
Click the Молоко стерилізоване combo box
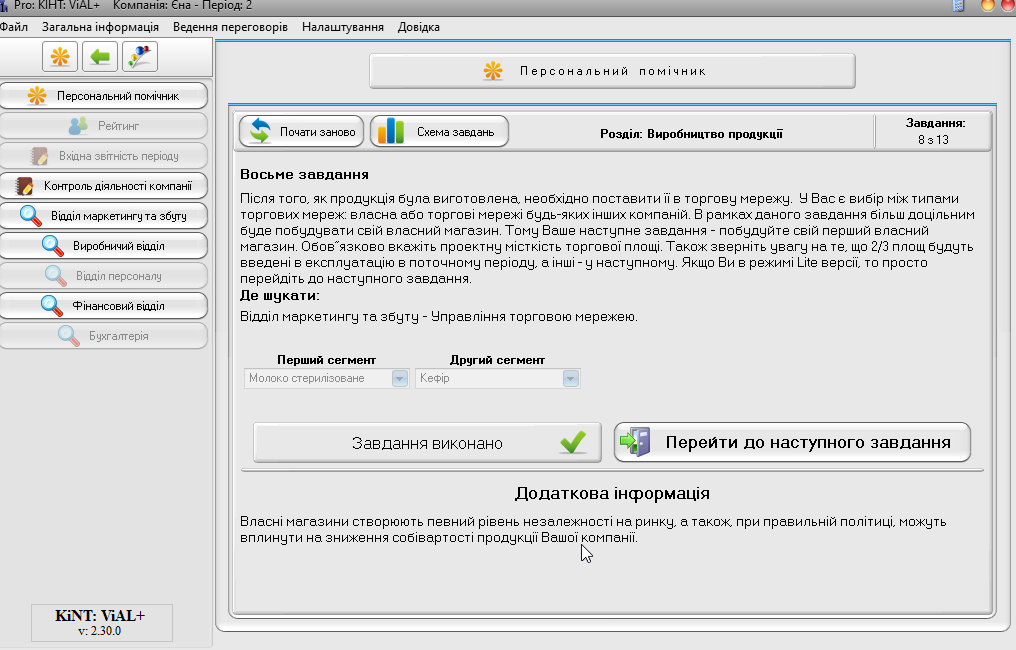tap(326, 378)
